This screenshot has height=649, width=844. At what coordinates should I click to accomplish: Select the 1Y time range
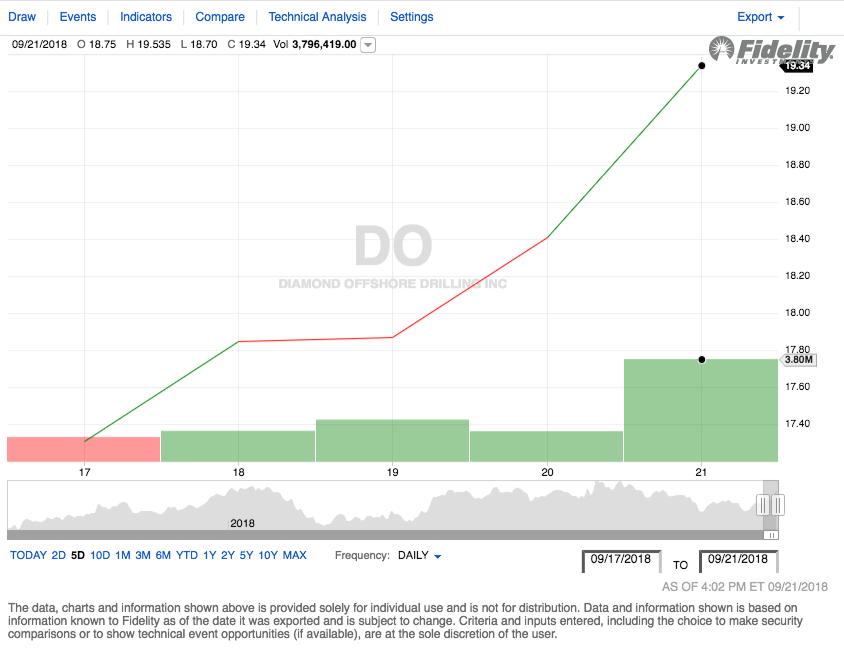pos(209,555)
